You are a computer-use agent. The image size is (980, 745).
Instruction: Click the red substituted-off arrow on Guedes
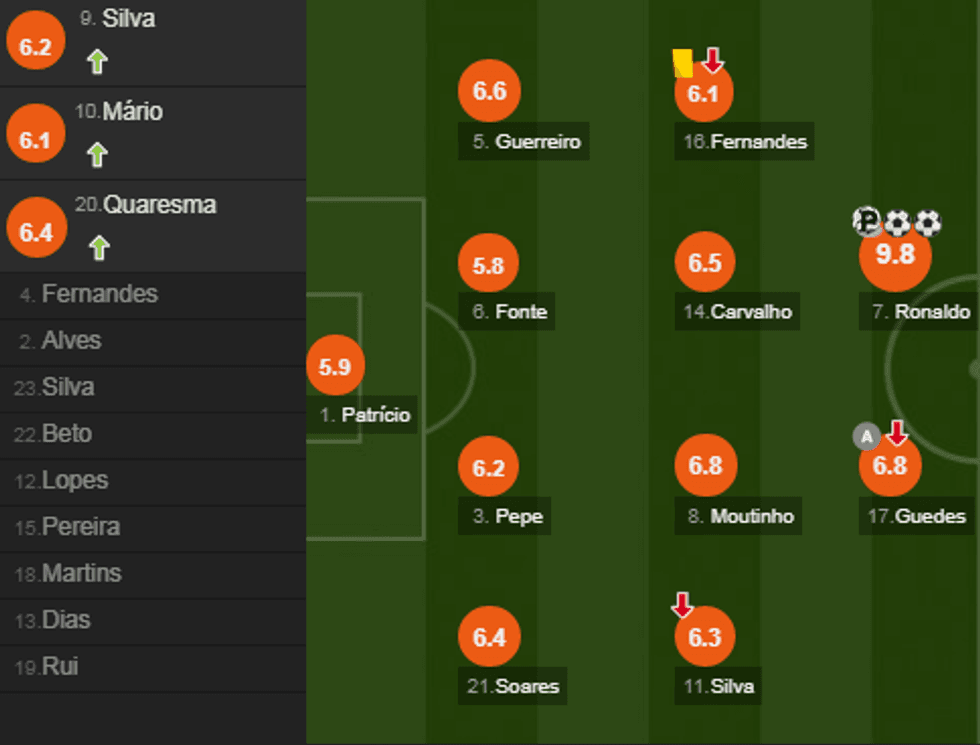(897, 433)
